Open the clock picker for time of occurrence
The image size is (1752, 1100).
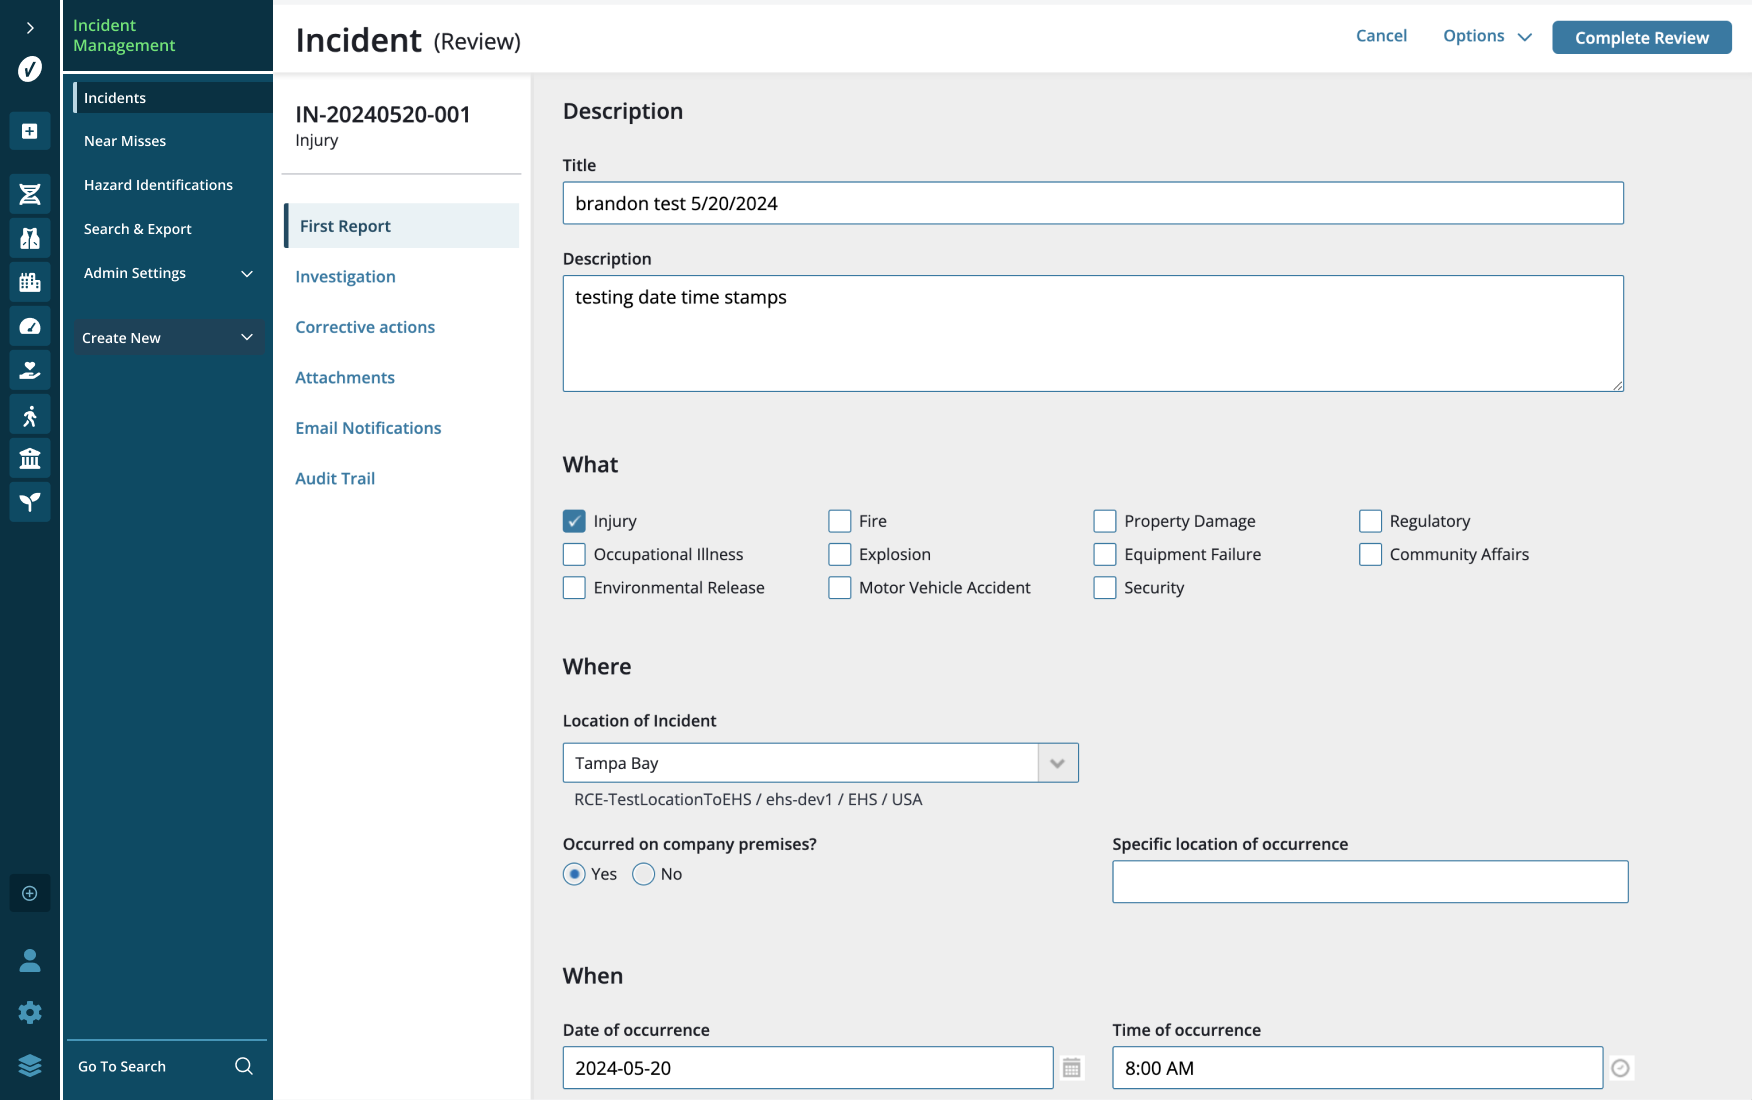1621,1068
